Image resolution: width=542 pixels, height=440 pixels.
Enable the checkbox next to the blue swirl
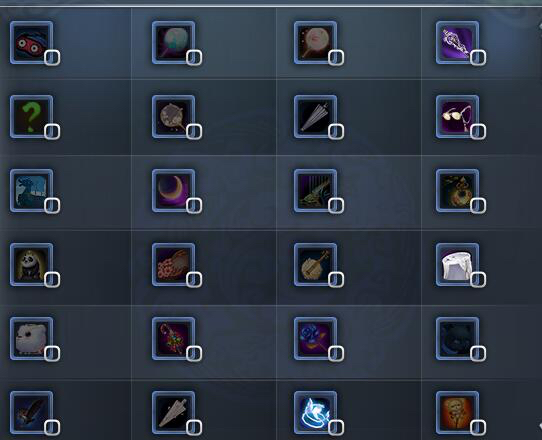[x=336, y=428]
